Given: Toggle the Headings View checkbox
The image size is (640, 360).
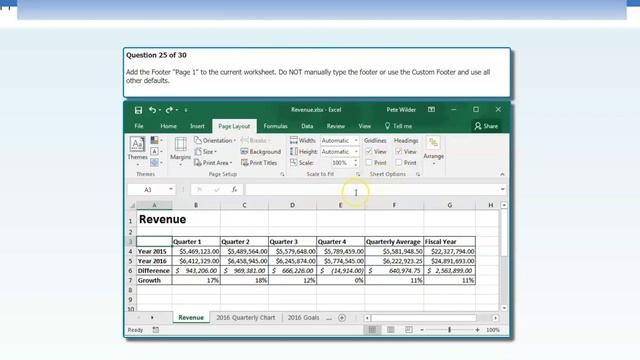Looking at the screenshot, I should click(399, 151).
